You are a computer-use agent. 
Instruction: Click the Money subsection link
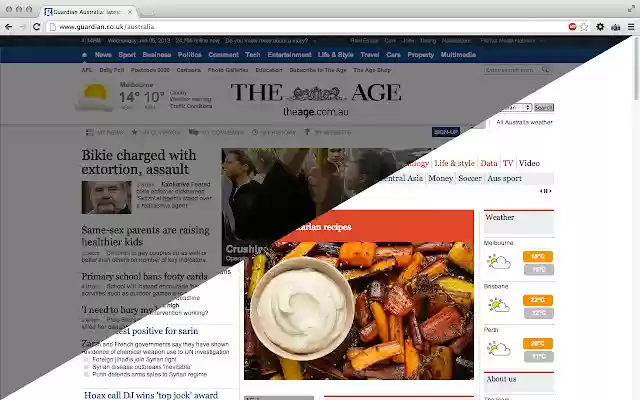pyautogui.click(x=440, y=178)
